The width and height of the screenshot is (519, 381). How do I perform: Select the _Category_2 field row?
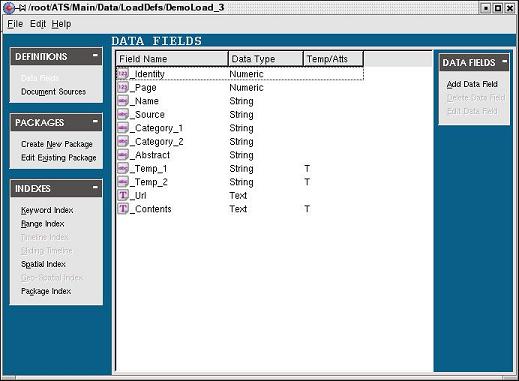click(240, 141)
